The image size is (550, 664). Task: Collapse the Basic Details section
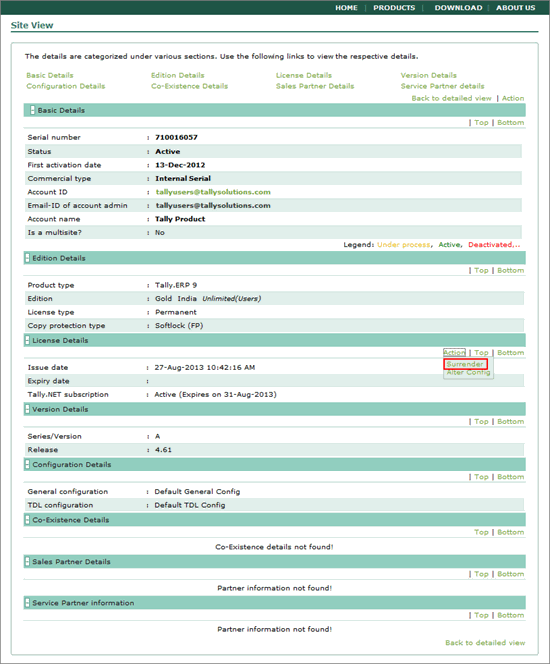33,110
